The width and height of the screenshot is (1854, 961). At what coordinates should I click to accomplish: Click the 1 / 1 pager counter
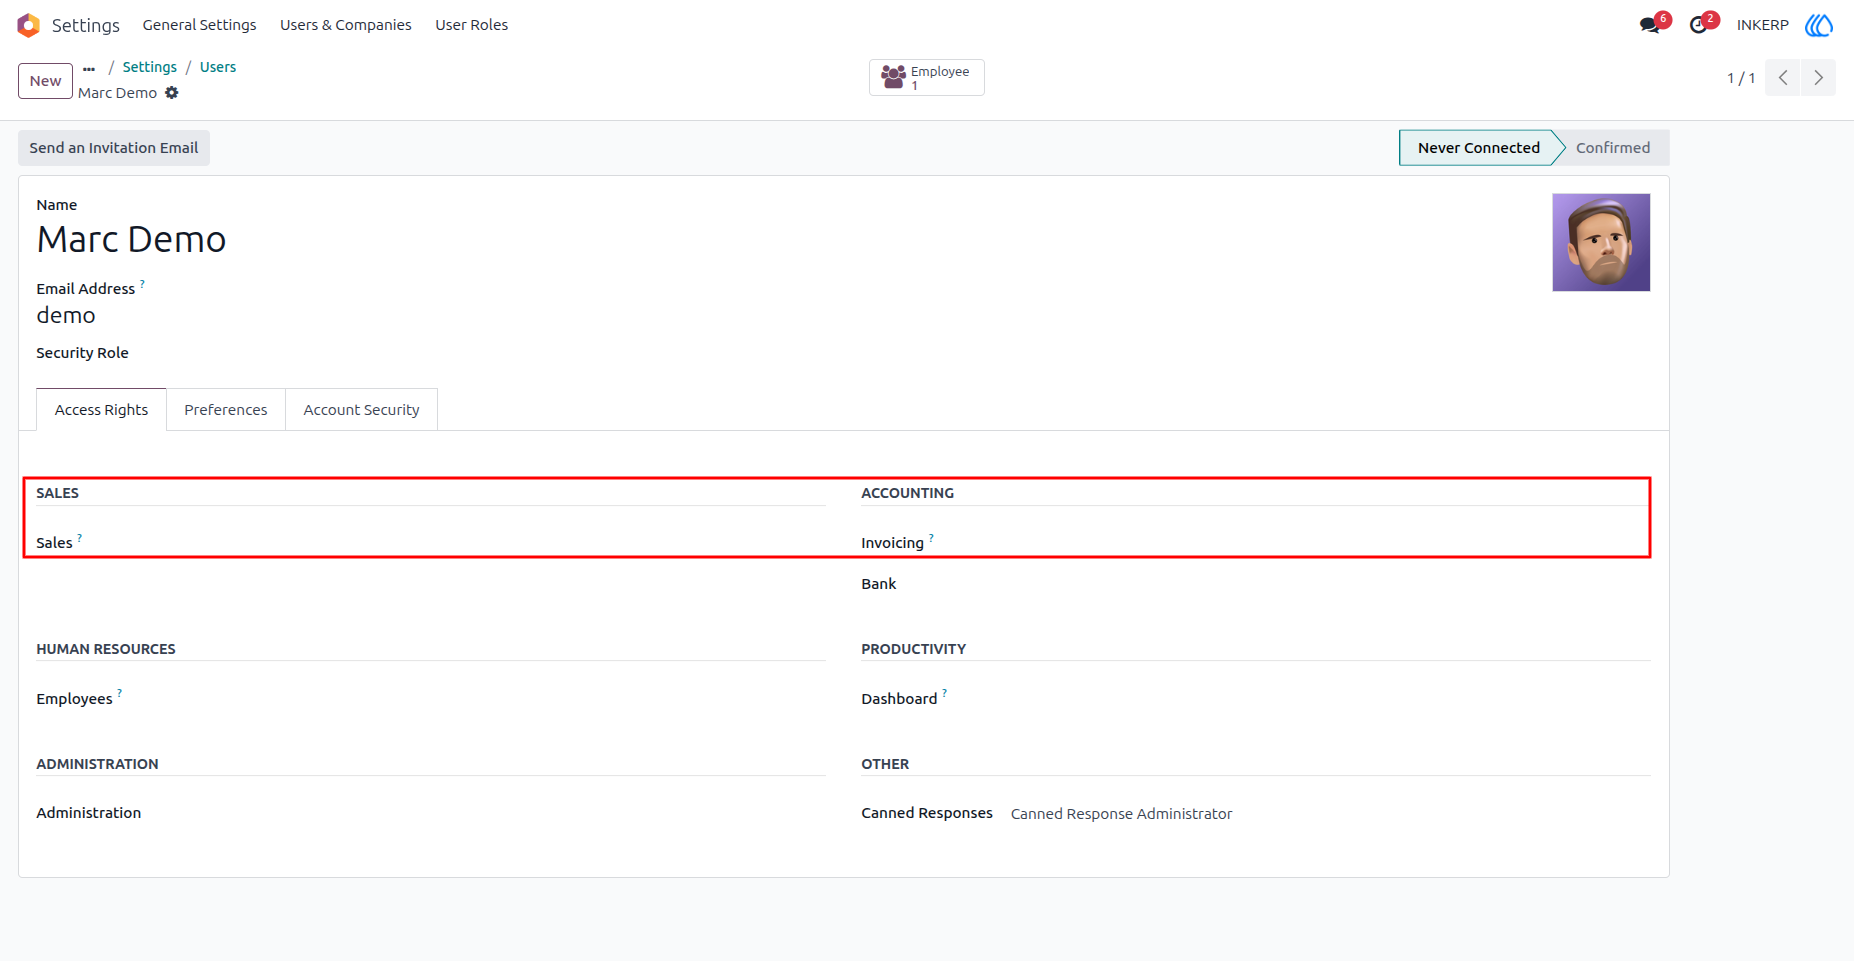[x=1741, y=78]
